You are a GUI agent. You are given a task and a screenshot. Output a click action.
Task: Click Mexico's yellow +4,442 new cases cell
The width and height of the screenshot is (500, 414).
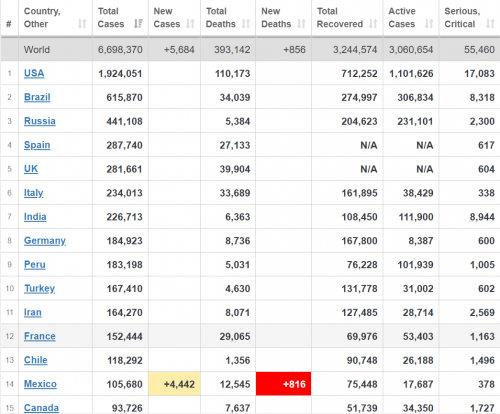[174, 384]
